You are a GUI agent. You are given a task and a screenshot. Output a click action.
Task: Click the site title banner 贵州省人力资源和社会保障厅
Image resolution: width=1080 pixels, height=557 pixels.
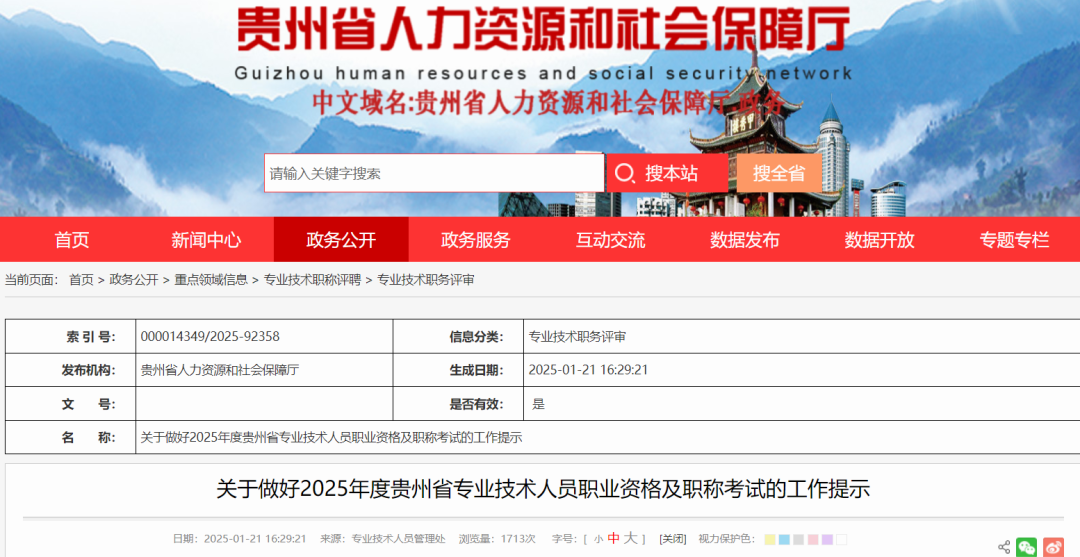(x=543, y=29)
